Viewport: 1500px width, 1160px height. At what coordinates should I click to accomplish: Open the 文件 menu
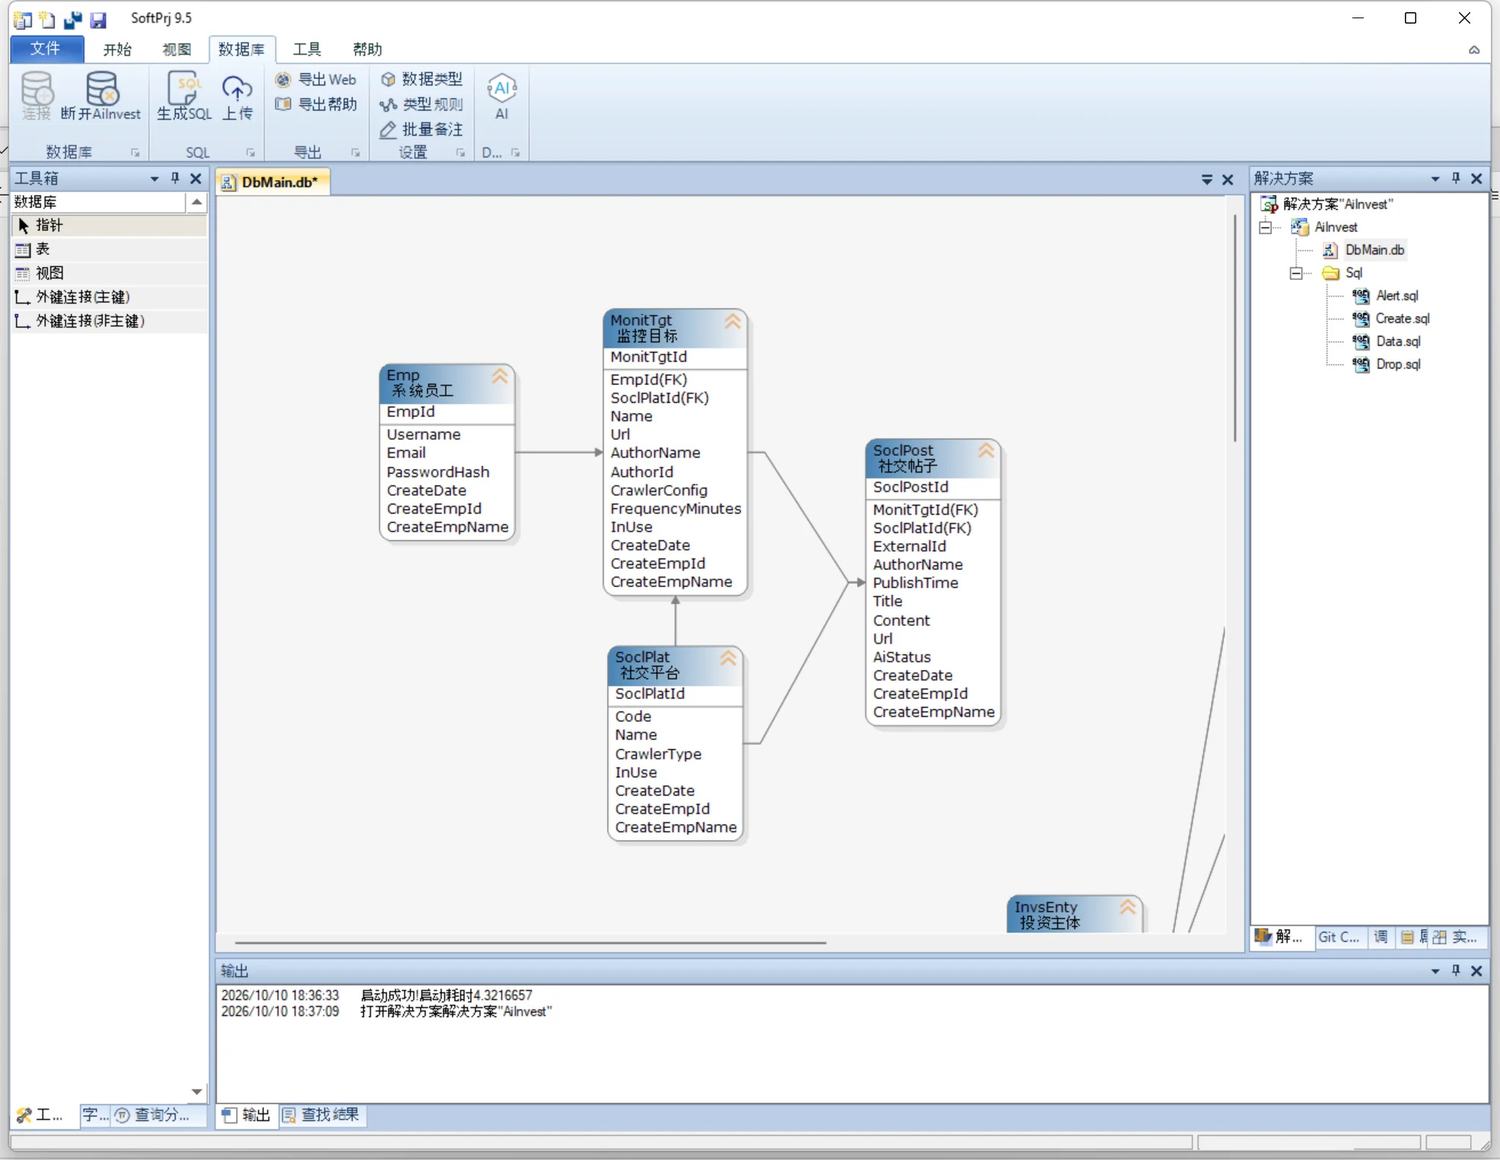(46, 49)
